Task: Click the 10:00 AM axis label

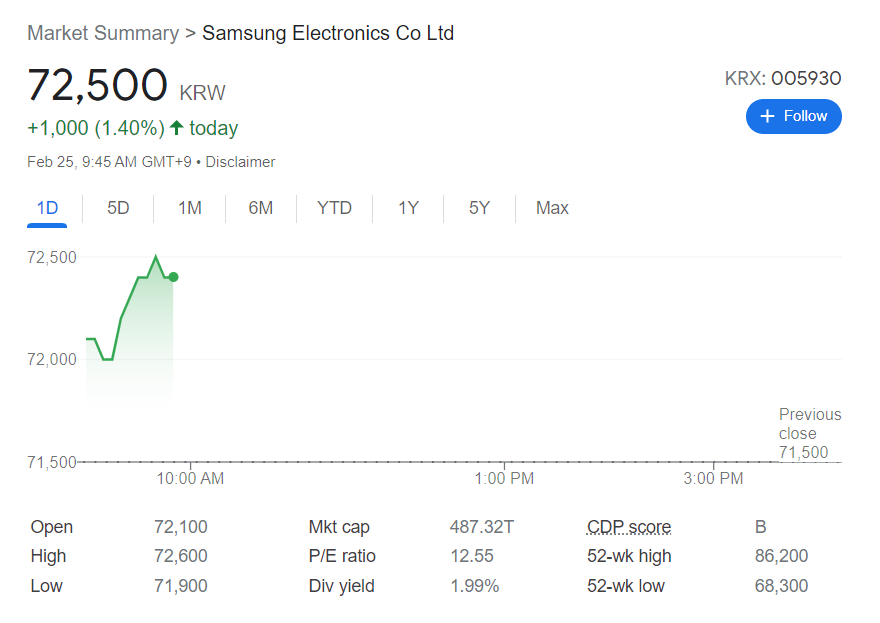Action: point(190,479)
